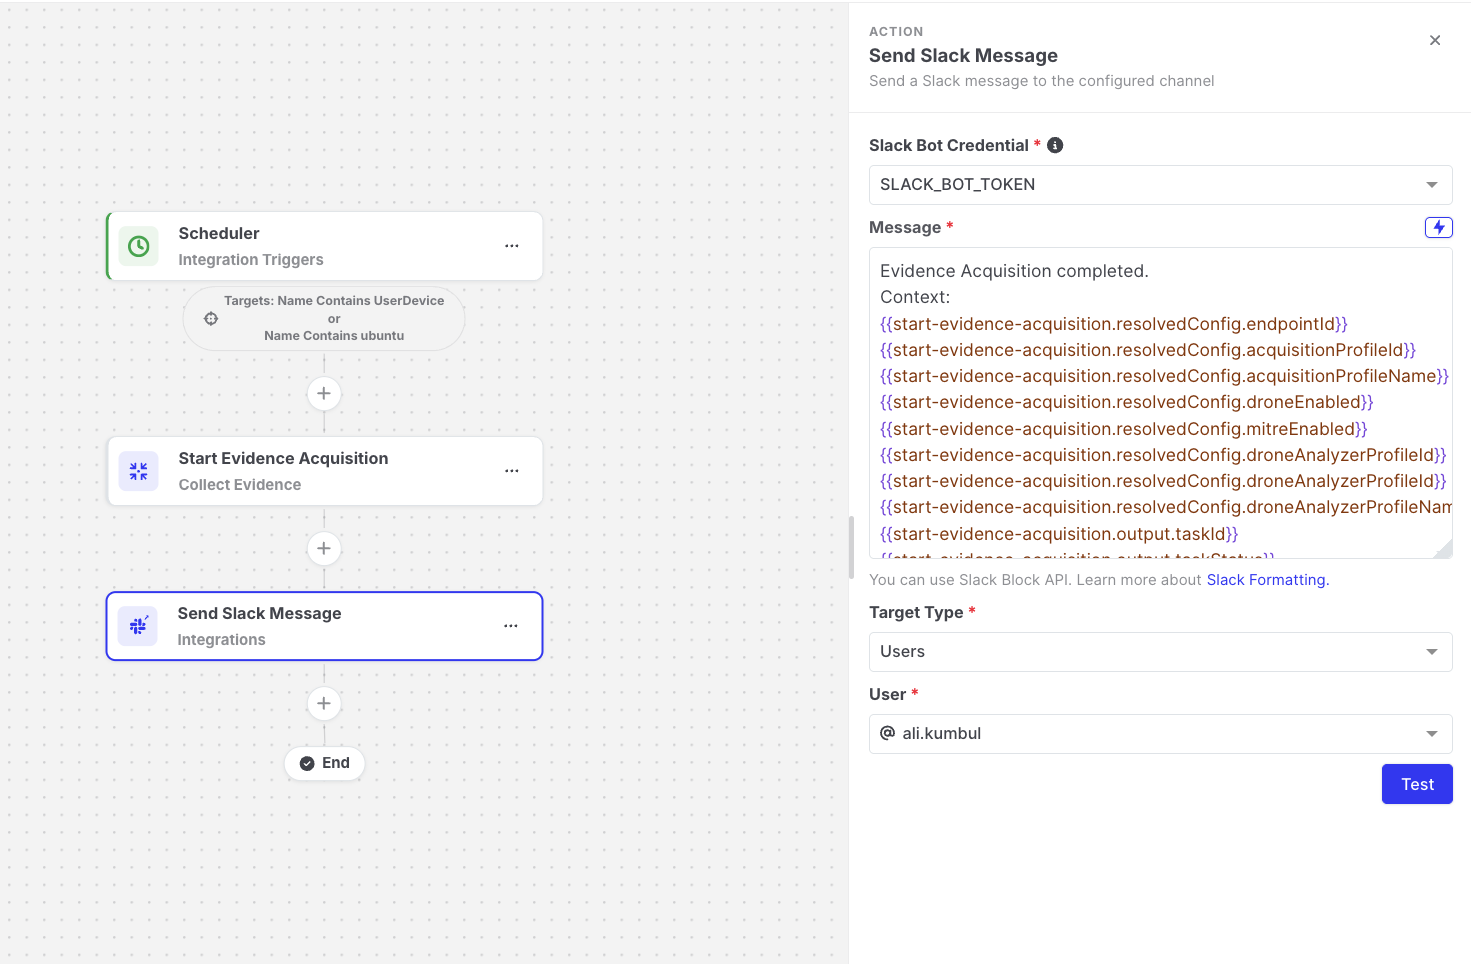This screenshot has height=964, width=1471.
Task: Open the User ali.kumbul dropdown
Action: 1160,734
